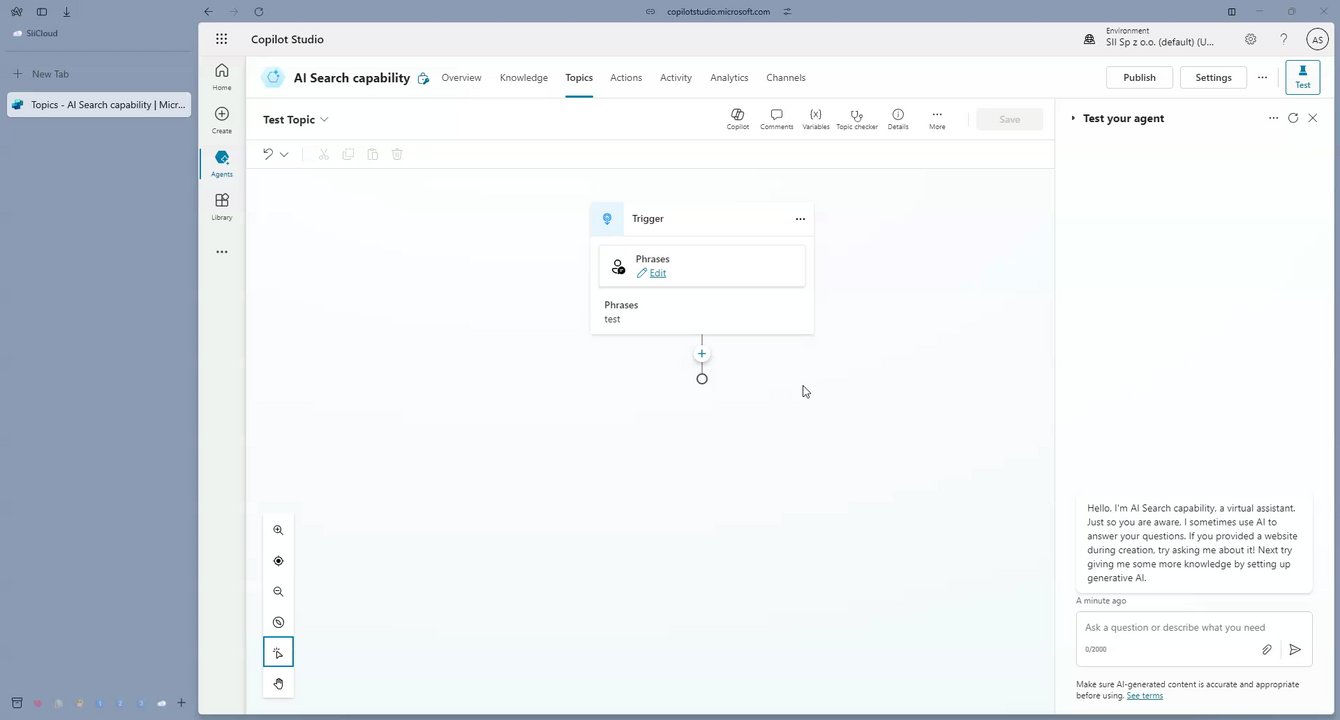Switch to the Actions tab
The height and width of the screenshot is (720, 1340).
pyautogui.click(x=626, y=78)
